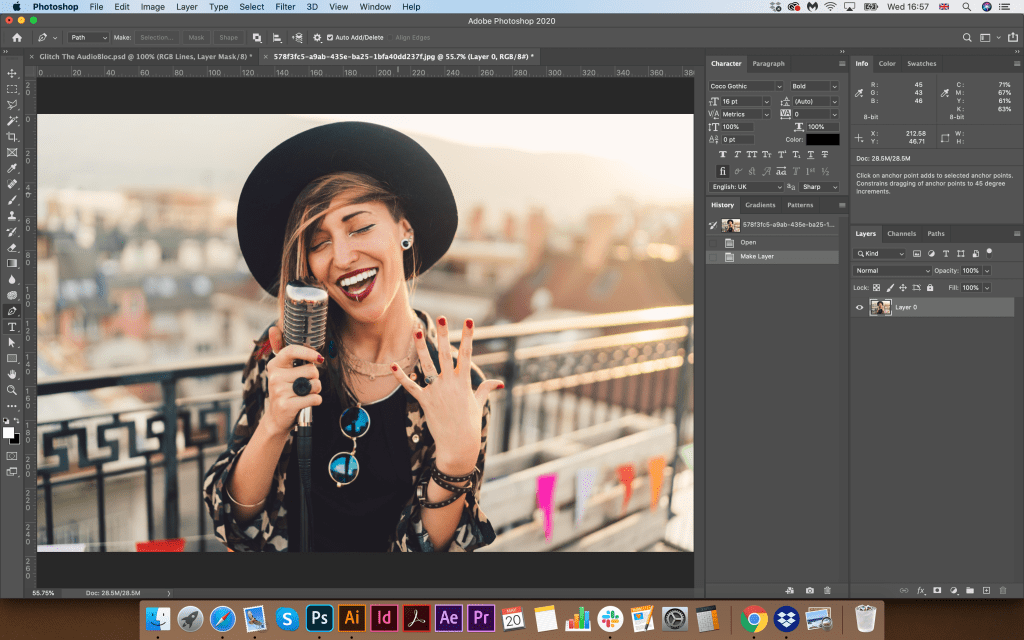
Task: Click the black text Color swatch
Action: point(822,139)
